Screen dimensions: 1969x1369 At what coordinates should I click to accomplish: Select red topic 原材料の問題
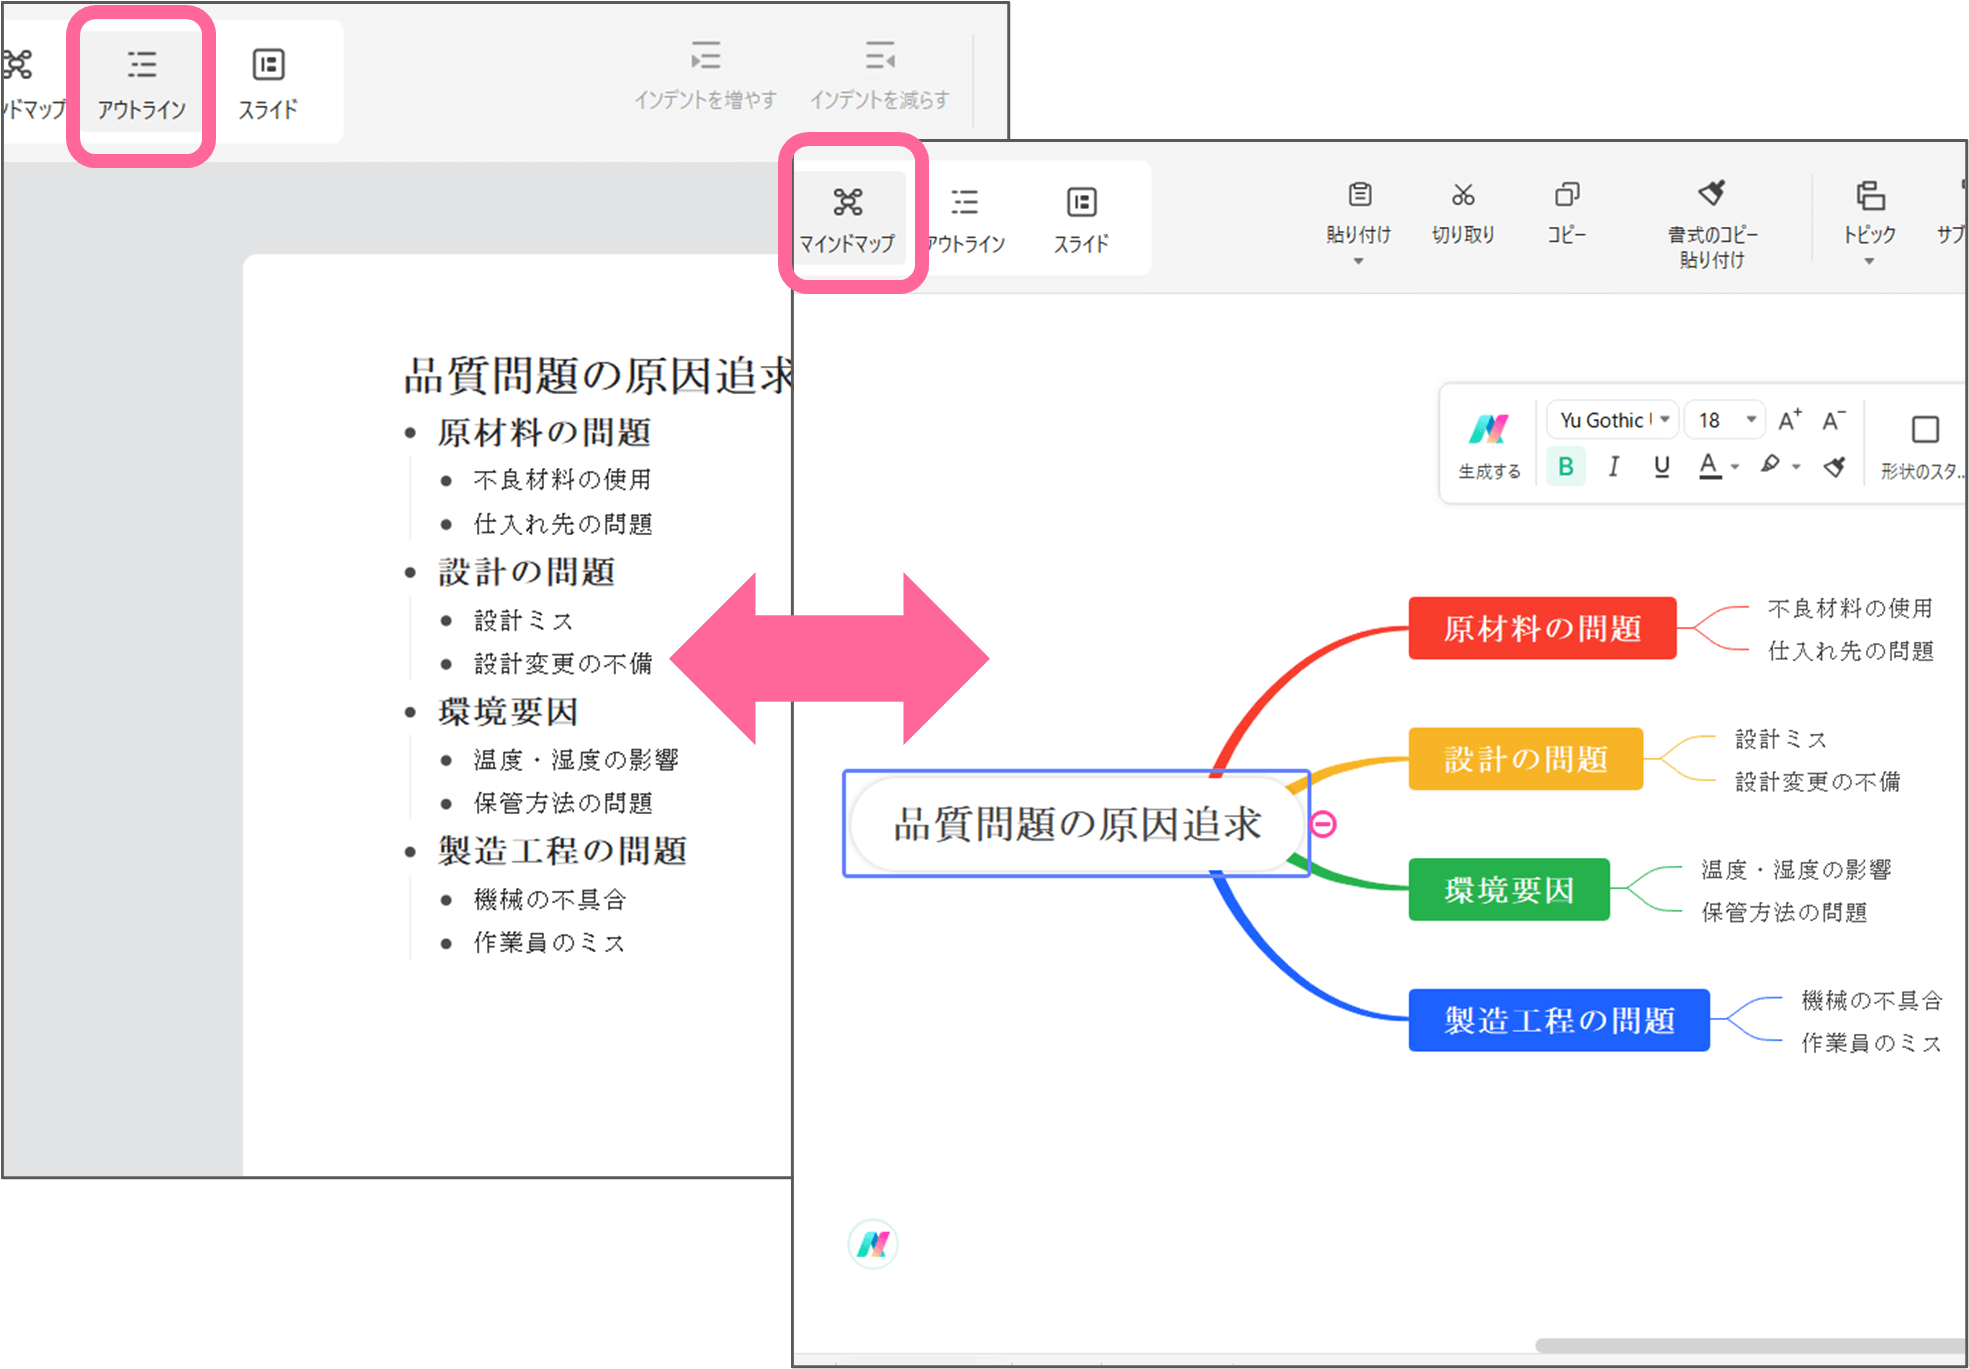1542,628
